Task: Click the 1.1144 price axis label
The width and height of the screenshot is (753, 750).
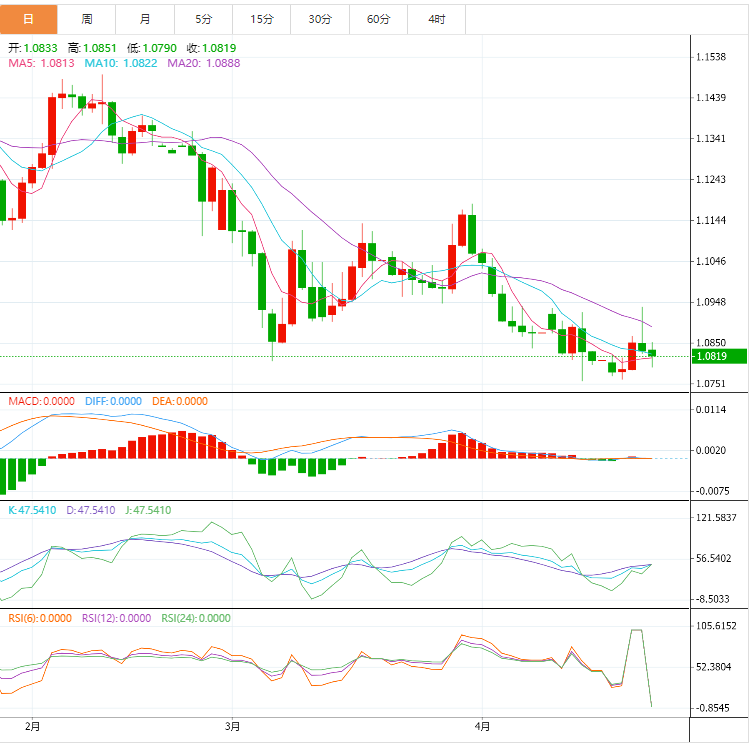Action: pyautogui.click(x=711, y=220)
